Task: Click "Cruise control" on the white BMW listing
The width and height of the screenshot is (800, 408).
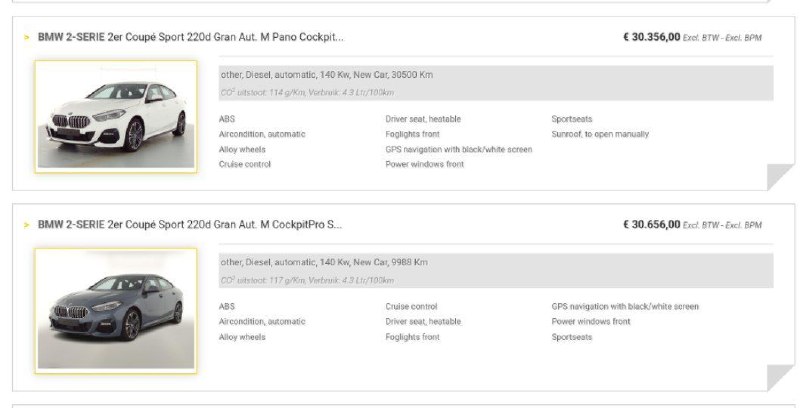Action: click(245, 164)
